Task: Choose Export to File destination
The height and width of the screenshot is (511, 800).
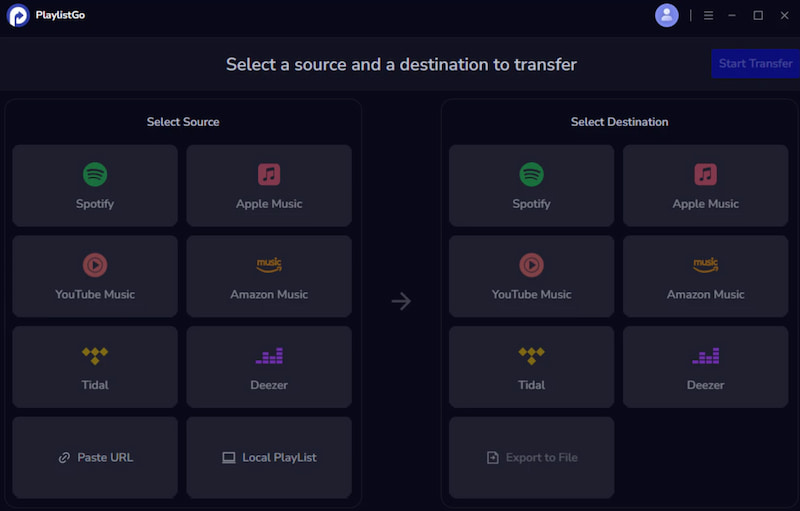Action: (532, 457)
